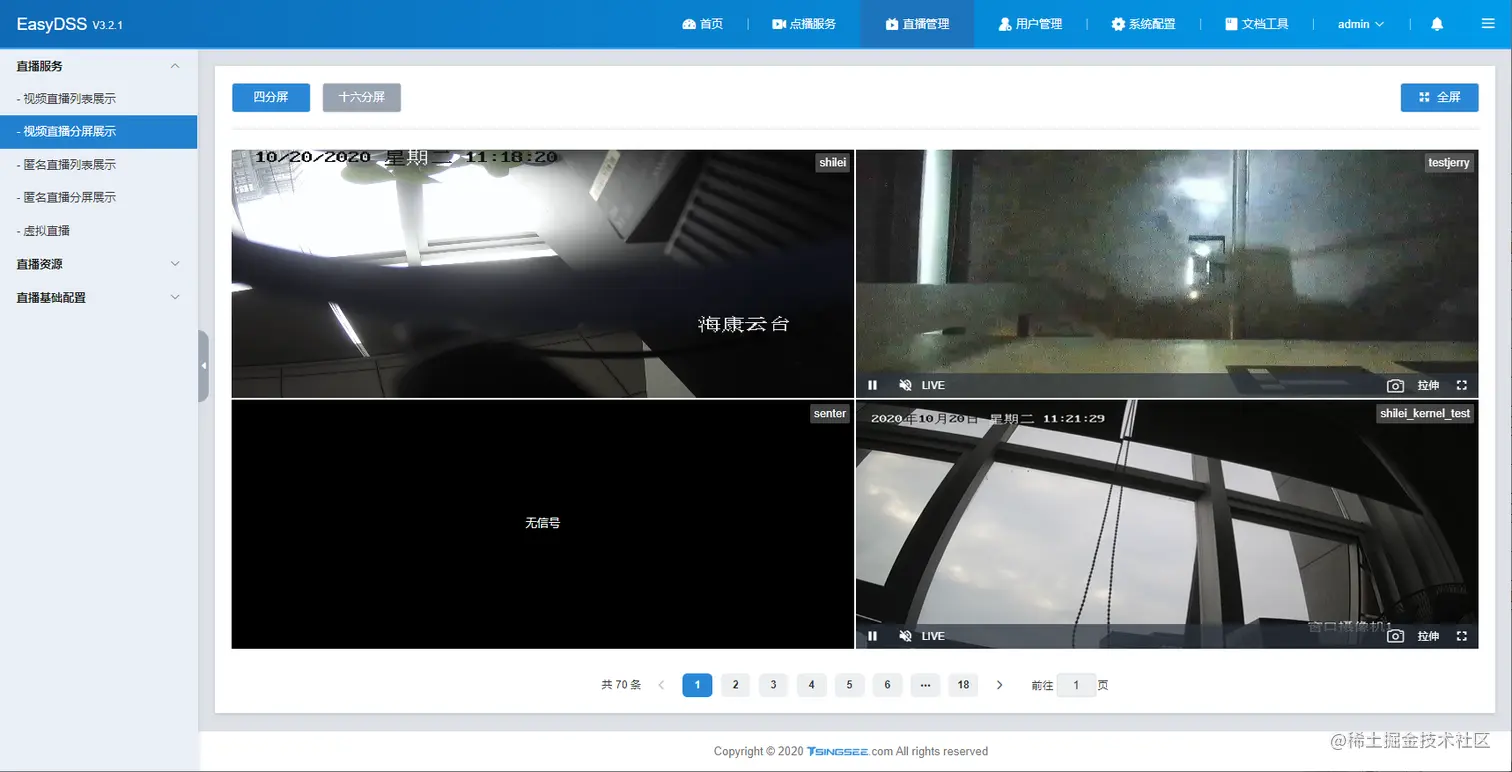Take a snapshot of the testjerry stream
The width and height of the screenshot is (1512, 772).
tap(1395, 385)
